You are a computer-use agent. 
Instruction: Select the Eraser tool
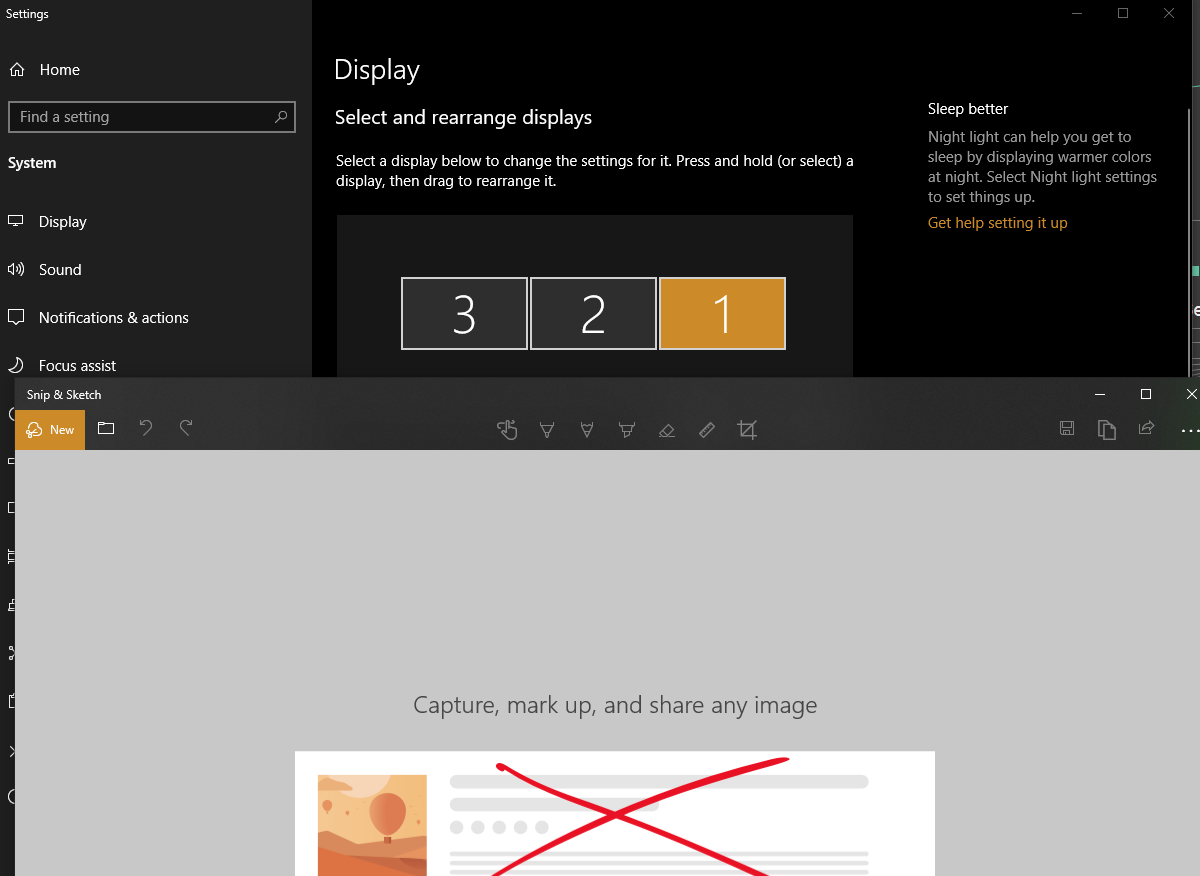[x=667, y=430]
